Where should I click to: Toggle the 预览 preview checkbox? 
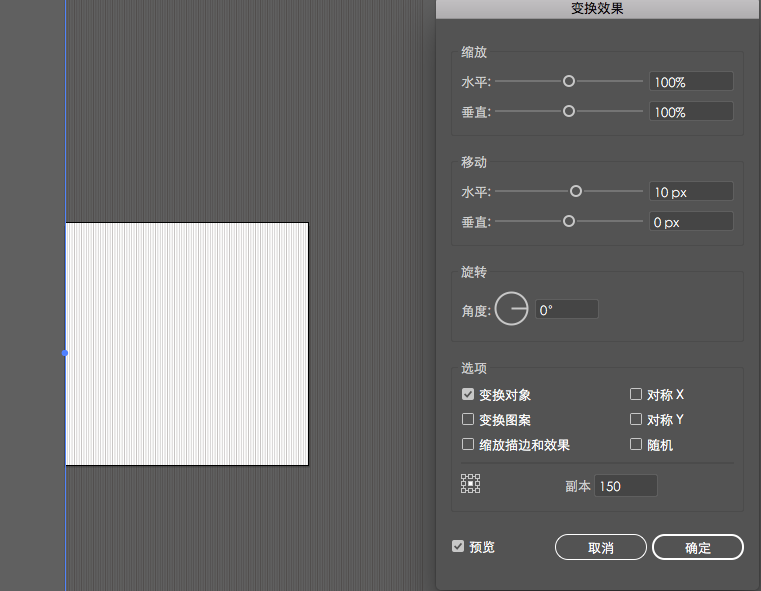[x=458, y=547]
